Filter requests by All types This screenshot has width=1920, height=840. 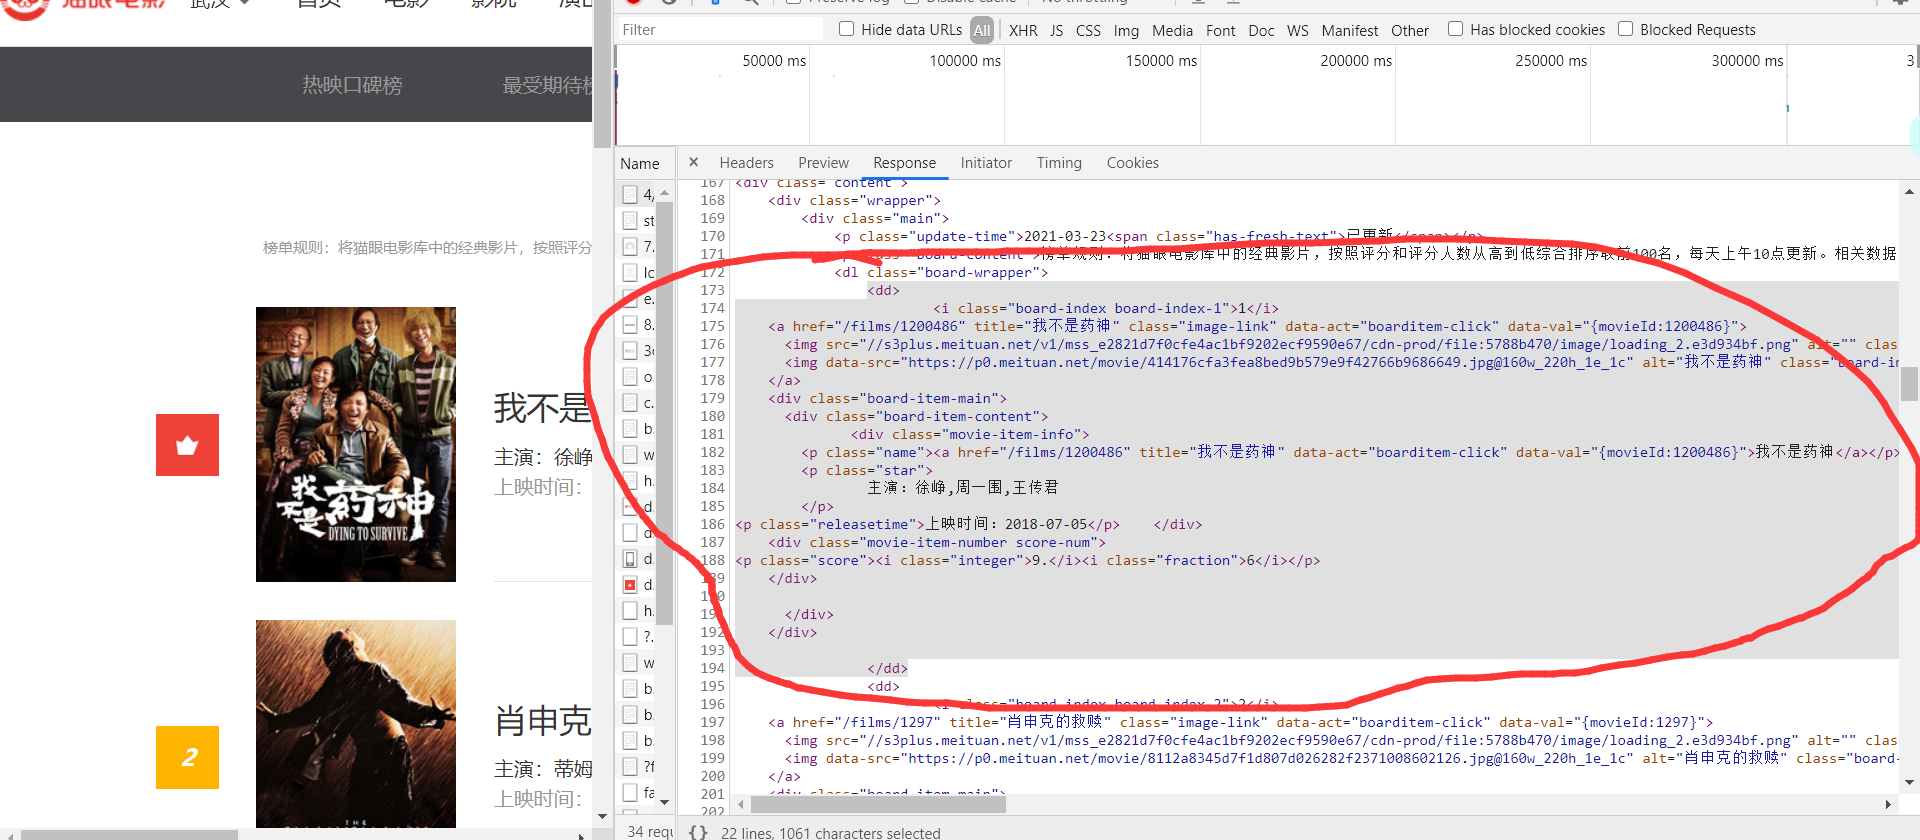tap(982, 30)
